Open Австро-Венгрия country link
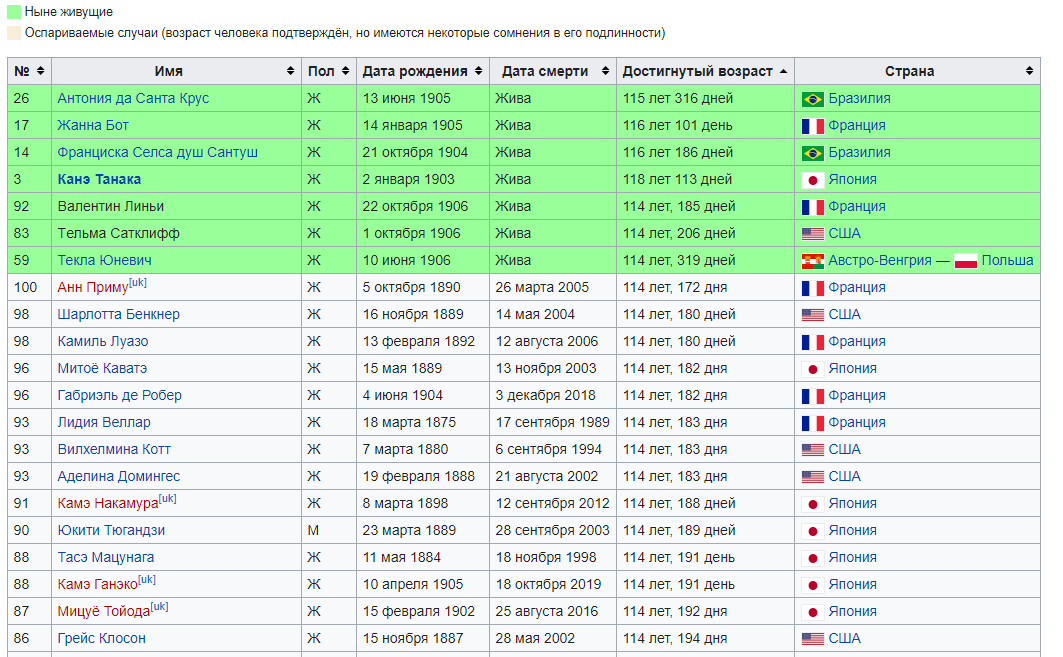 (x=880, y=260)
